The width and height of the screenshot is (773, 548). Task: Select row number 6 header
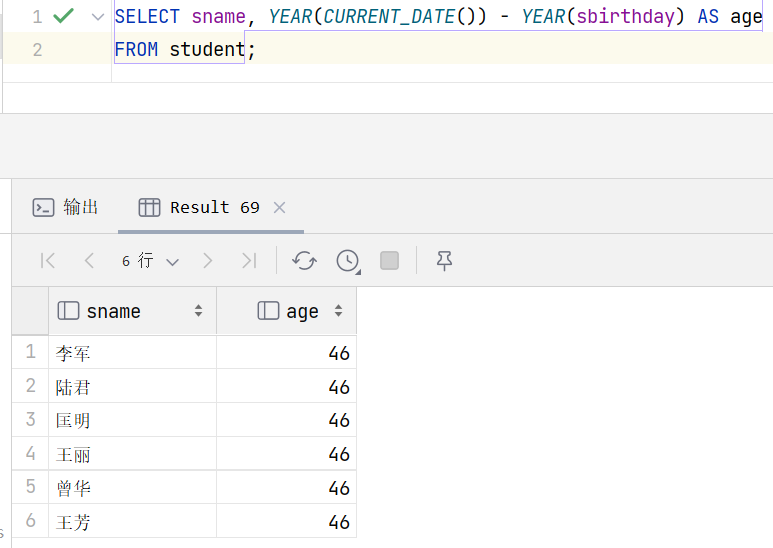[31, 520]
